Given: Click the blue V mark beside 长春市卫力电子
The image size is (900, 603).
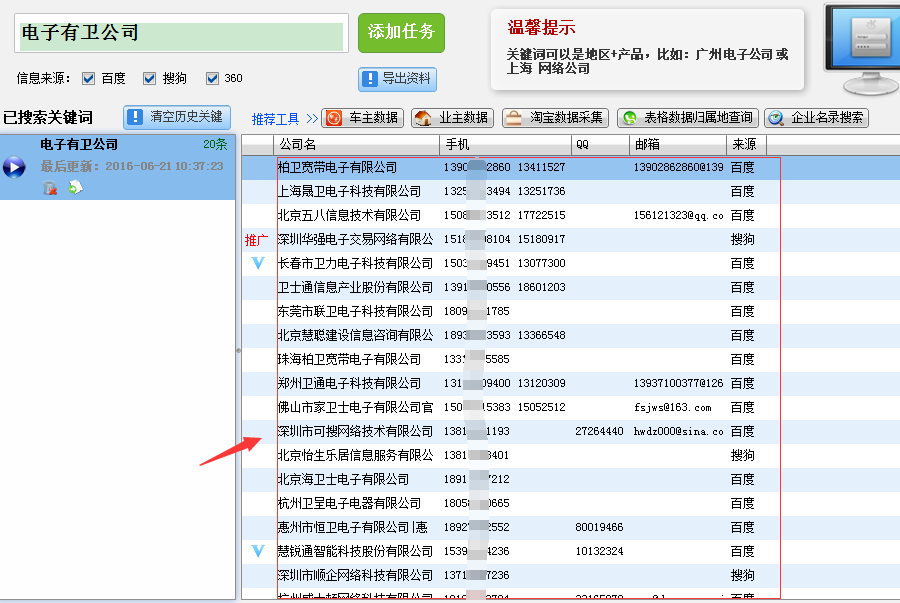Looking at the screenshot, I should [258, 263].
